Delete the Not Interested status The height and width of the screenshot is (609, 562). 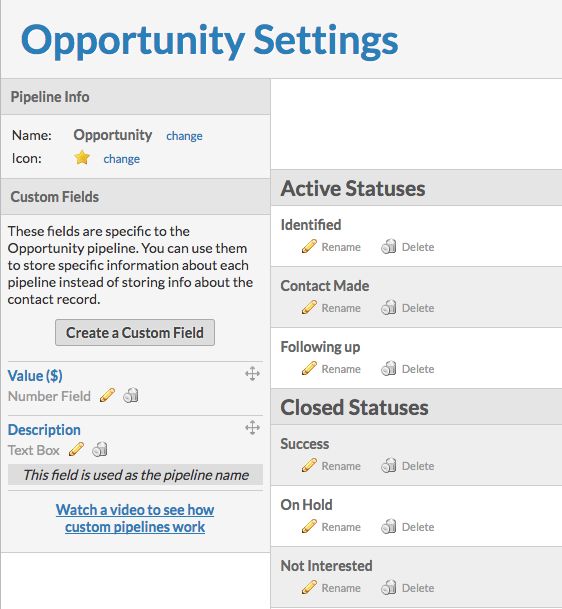tap(418, 588)
